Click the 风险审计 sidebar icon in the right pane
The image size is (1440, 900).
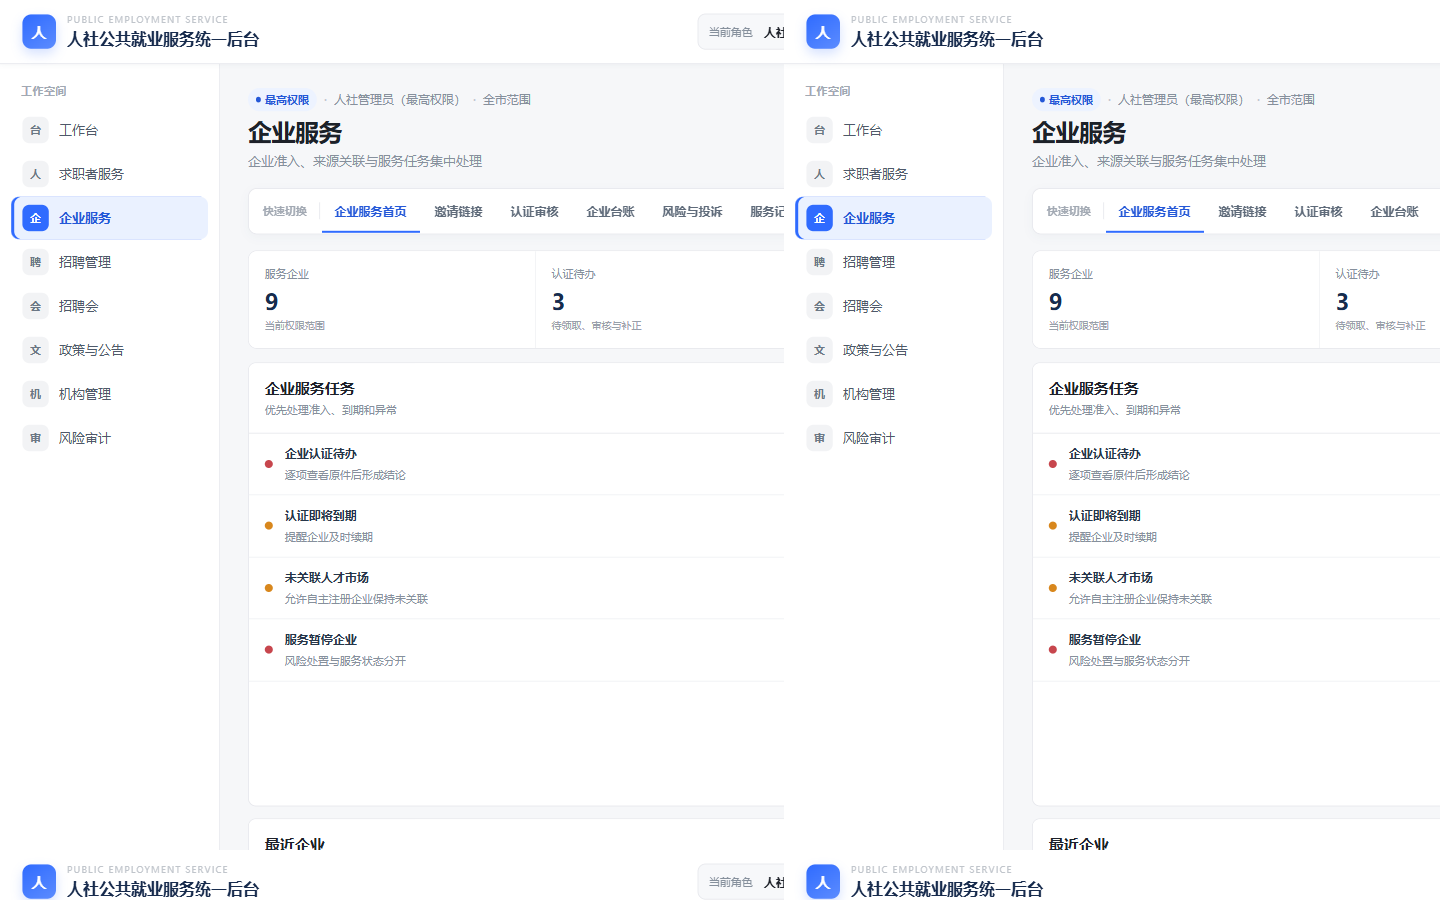tap(819, 438)
